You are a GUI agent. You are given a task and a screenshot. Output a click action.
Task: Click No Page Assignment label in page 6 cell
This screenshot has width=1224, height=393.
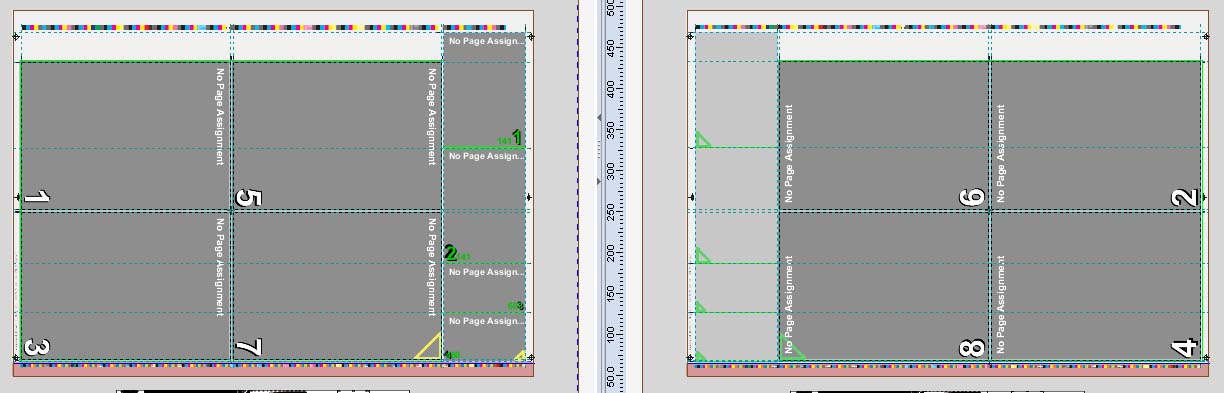pos(789,153)
